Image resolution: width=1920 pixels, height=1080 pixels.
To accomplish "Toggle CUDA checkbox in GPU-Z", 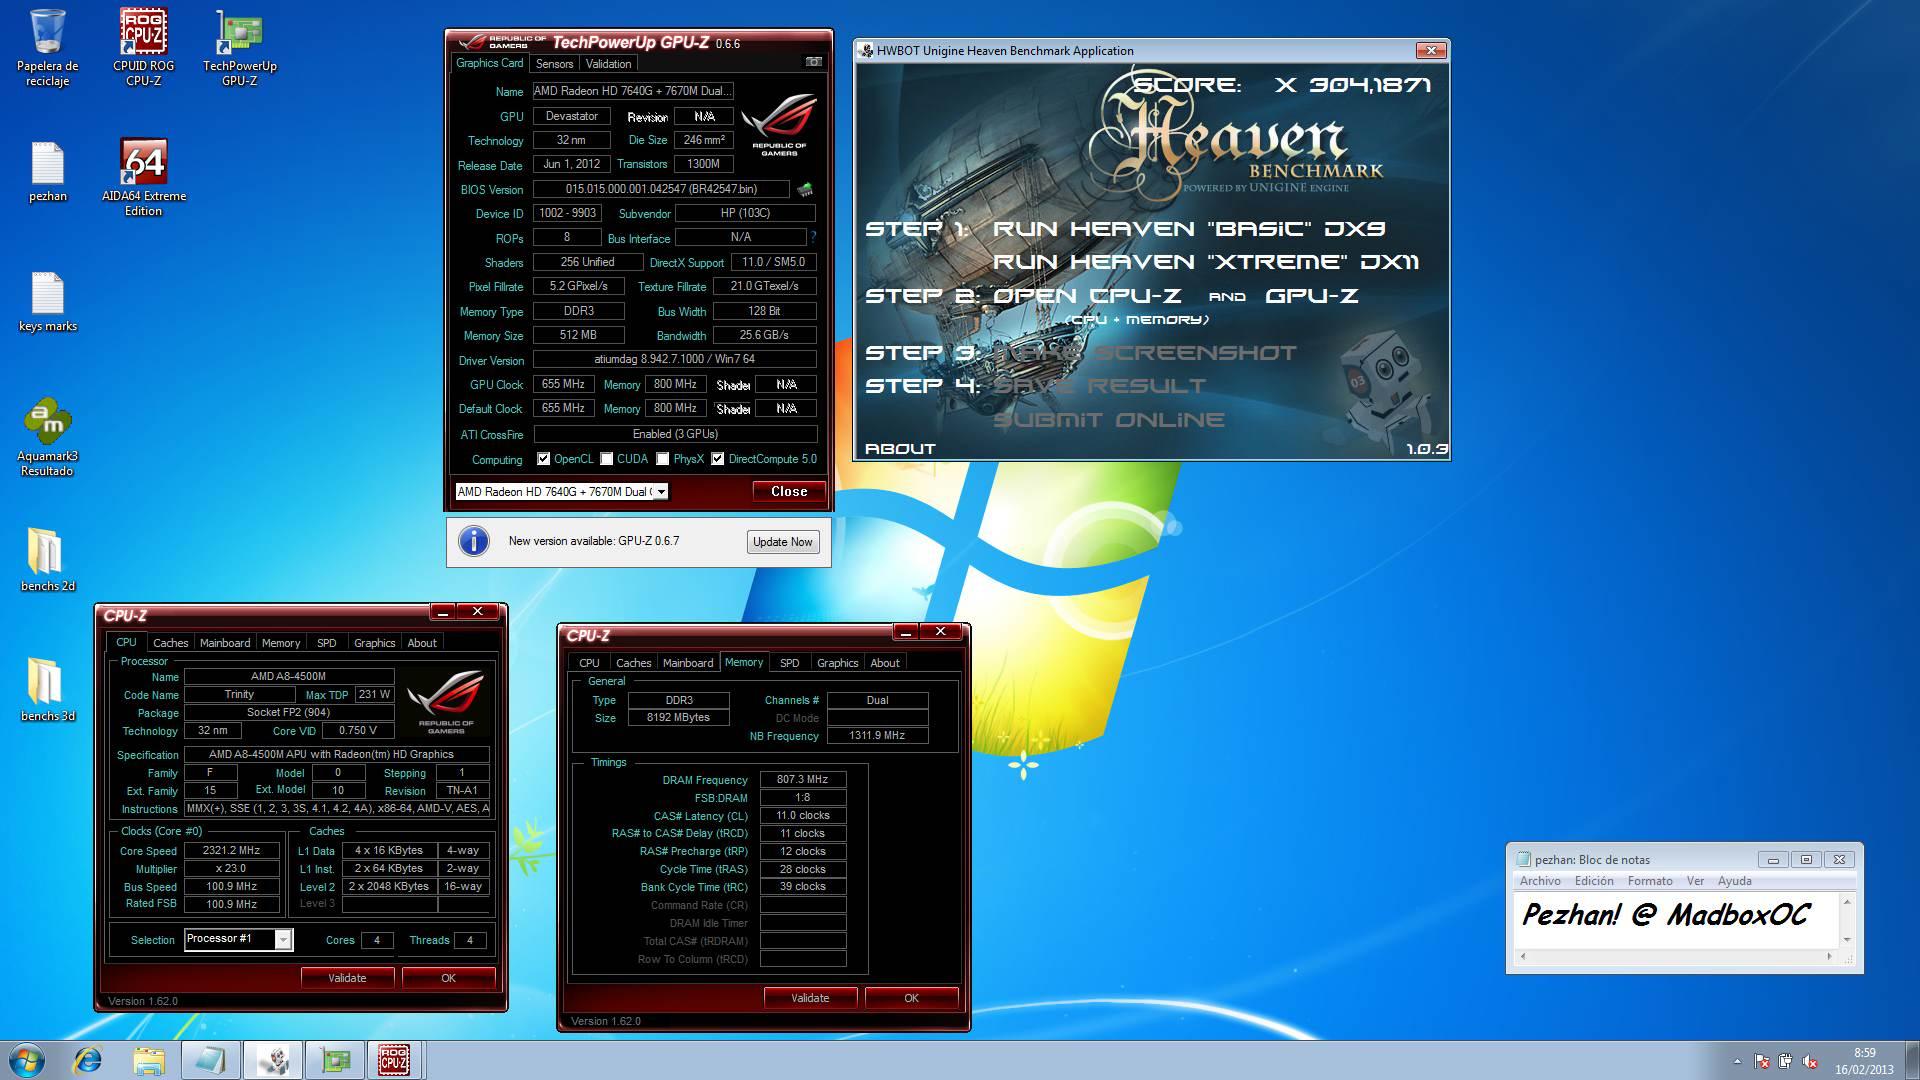I will point(606,459).
